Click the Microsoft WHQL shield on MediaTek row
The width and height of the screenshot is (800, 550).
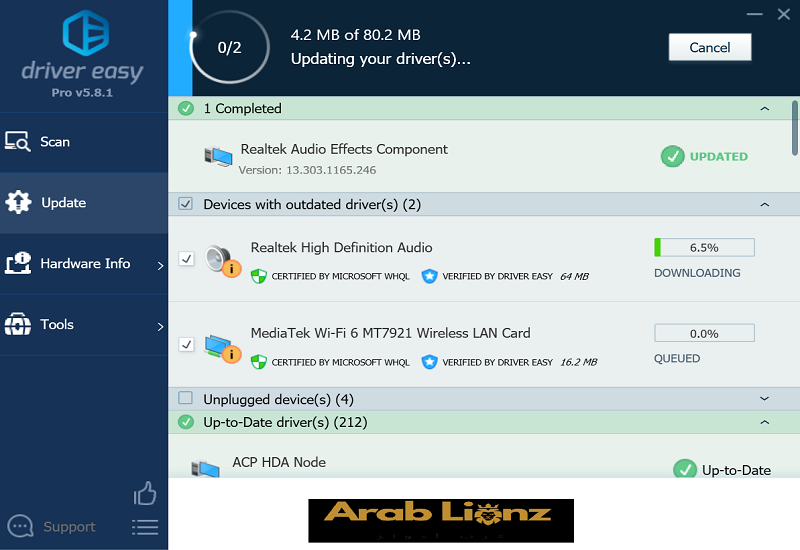[259, 362]
